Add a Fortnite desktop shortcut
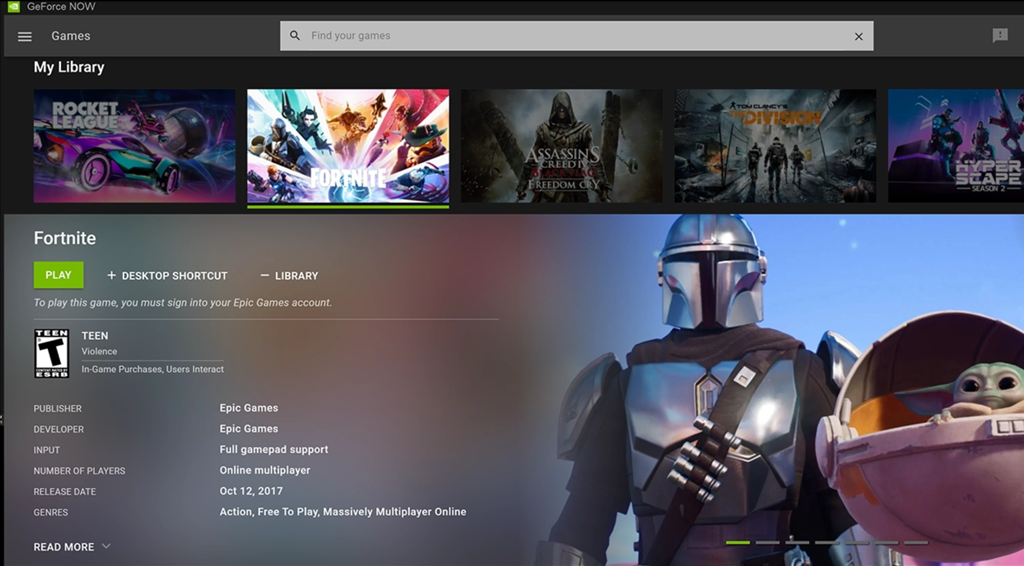Screen dimensions: 1024x566 coord(167,275)
